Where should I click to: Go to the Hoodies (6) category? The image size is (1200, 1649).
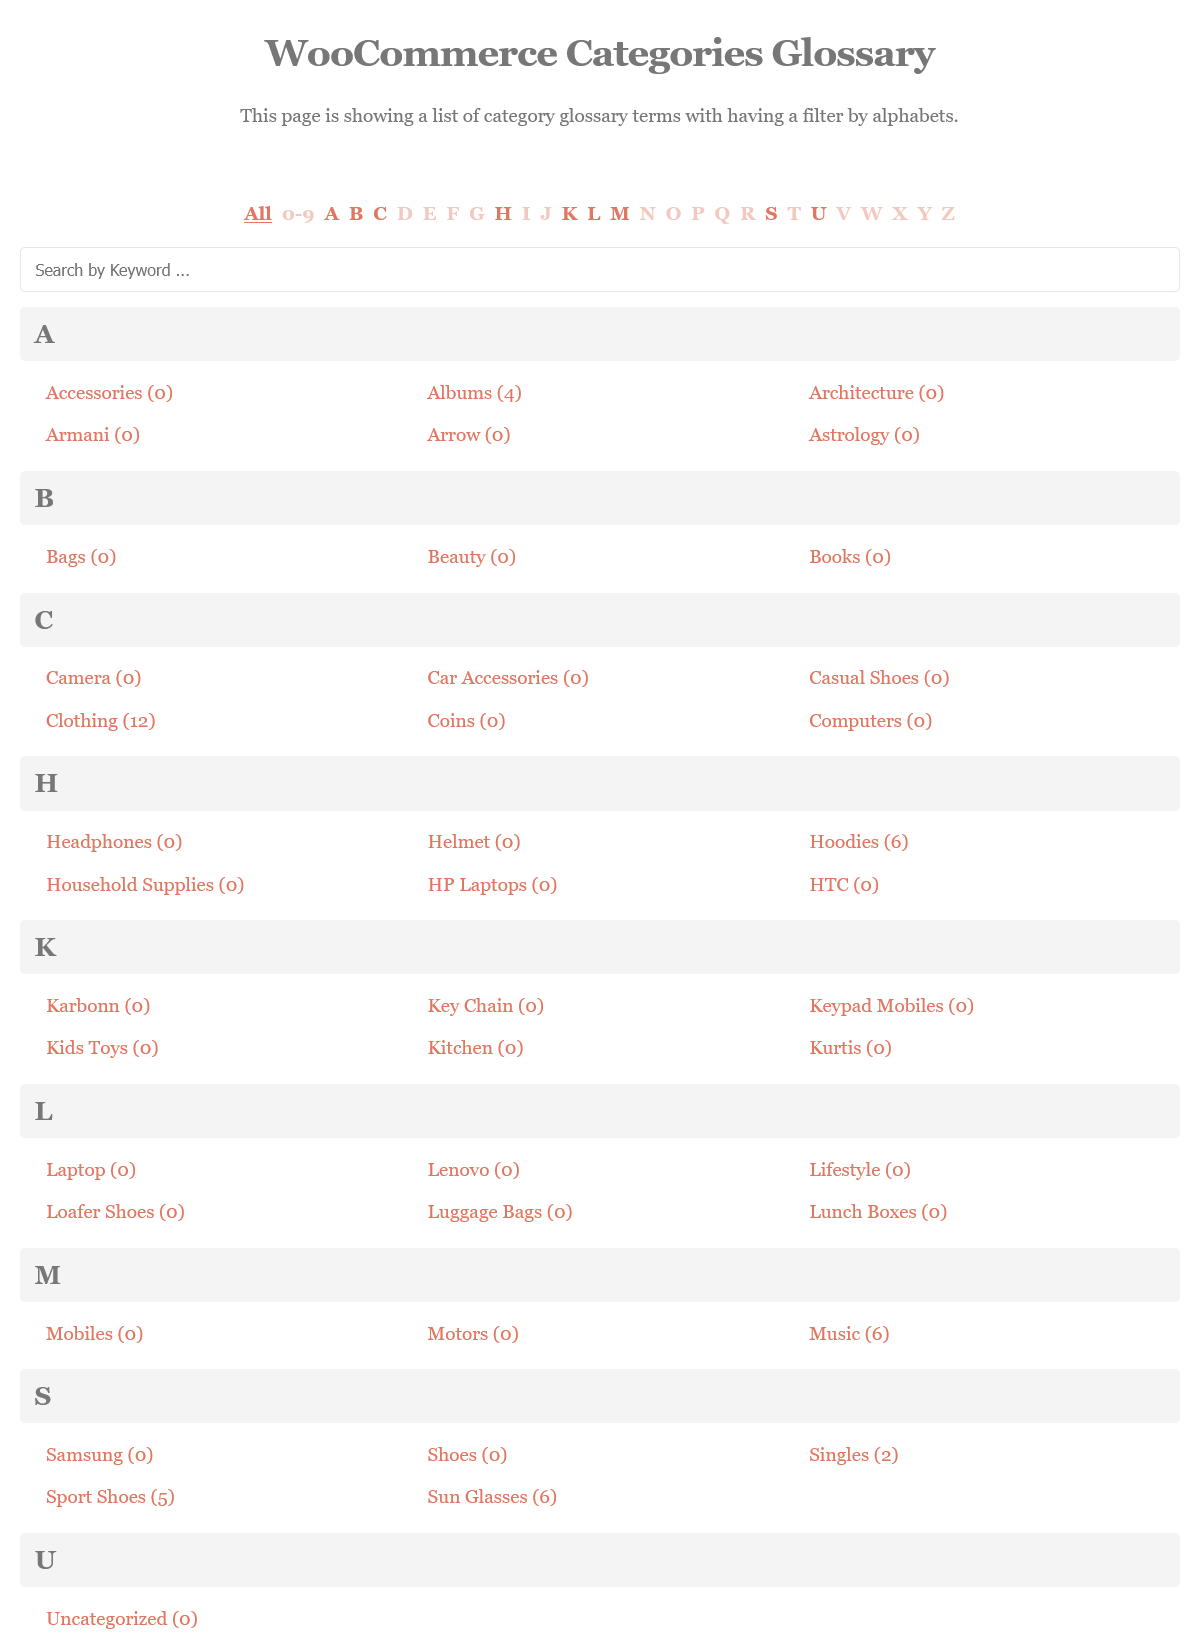click(858, 842)
